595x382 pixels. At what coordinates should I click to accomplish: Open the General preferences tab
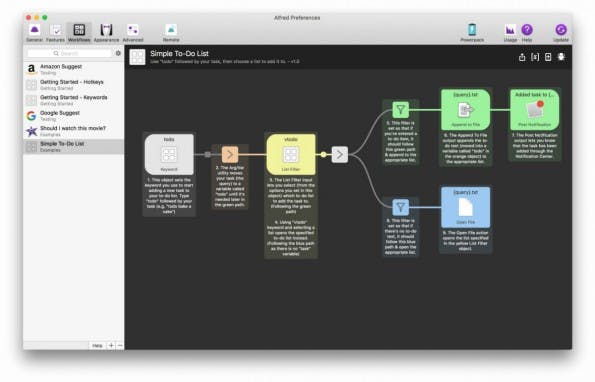click(34, 33)
